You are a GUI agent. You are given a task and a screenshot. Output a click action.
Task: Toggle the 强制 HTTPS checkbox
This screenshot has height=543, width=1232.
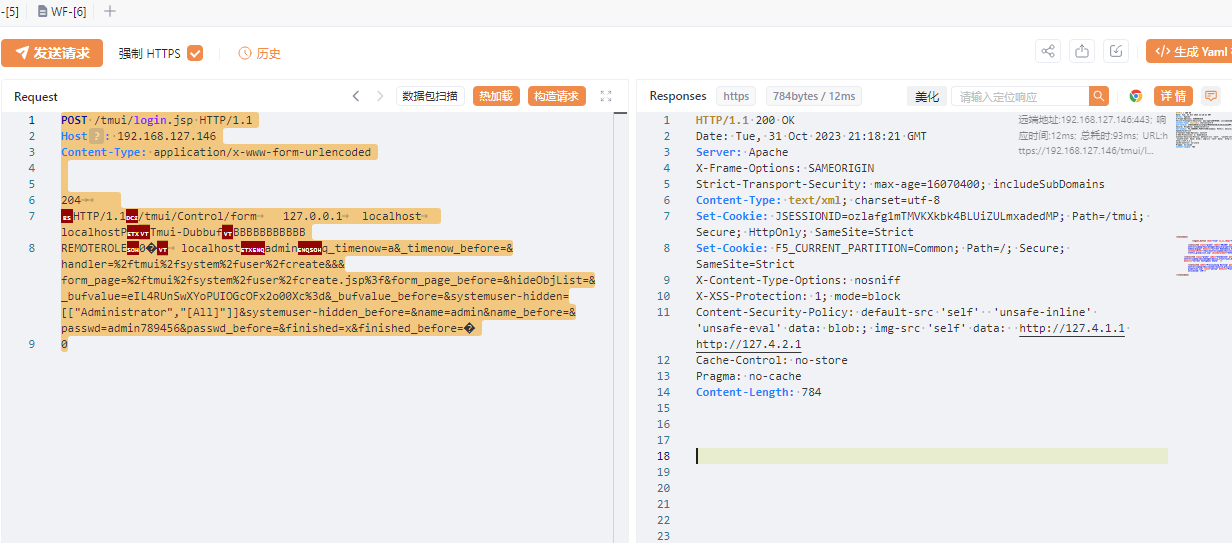[x=195, y=53]
